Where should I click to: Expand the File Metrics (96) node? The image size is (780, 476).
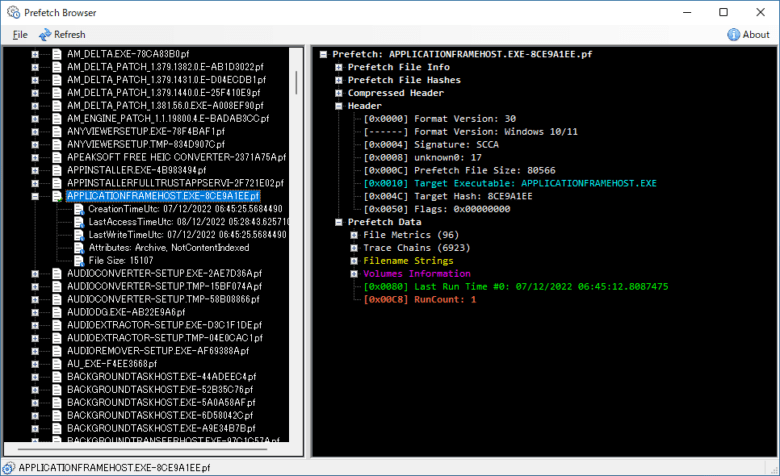[x=354, y=235]
